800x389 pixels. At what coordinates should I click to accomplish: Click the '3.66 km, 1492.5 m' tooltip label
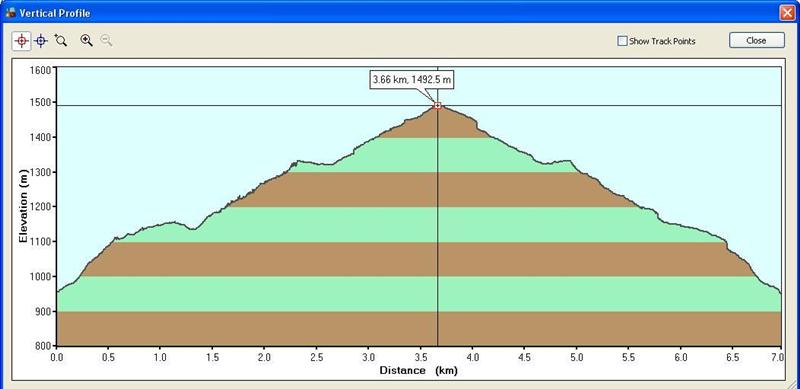[411, 80]
